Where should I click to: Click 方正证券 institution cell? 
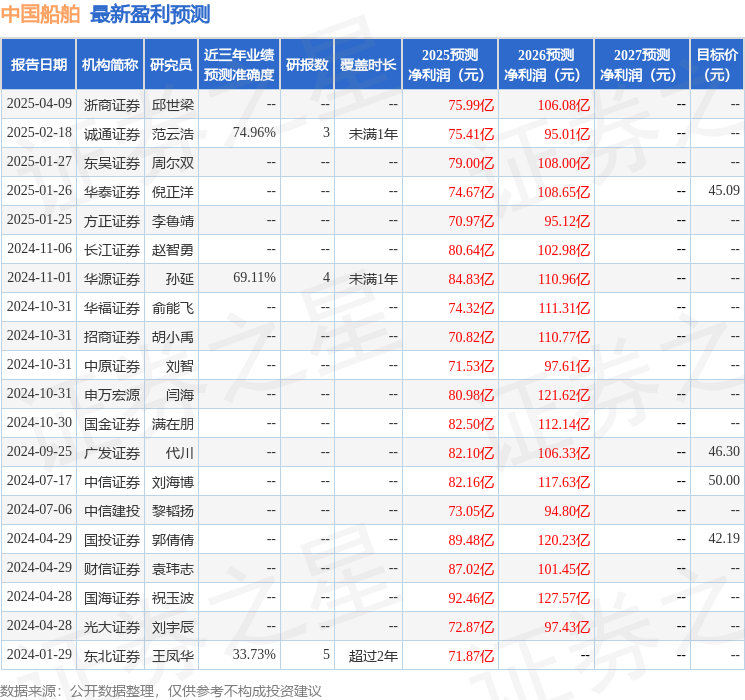pos(112,221)
